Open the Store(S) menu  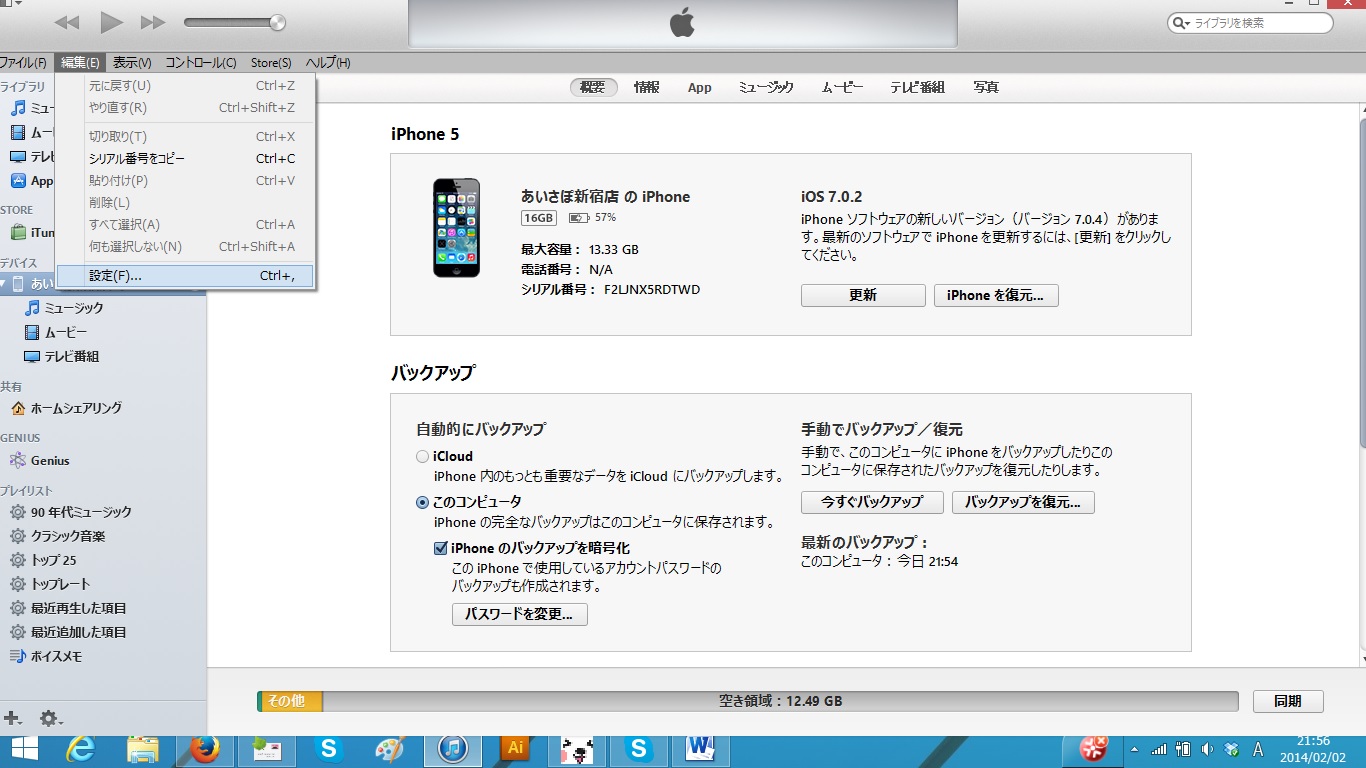coord(271,63)
